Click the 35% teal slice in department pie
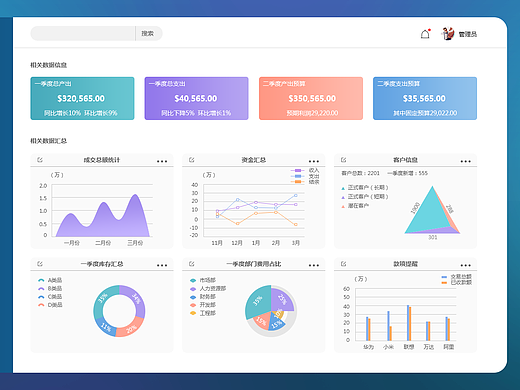This screenshot has width=520, height=390. click(258, 302)
